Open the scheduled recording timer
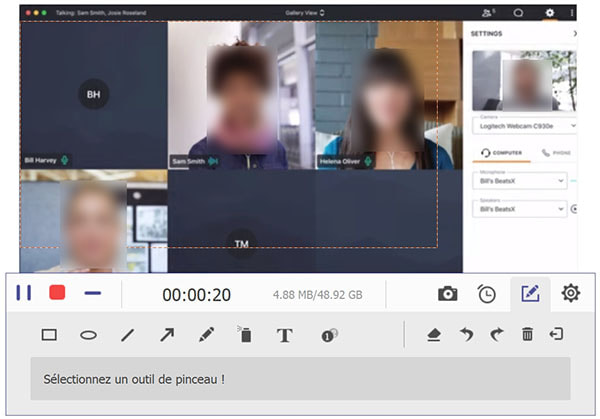Image resolution: width=600 pixels, height=419 pixels. click(487, 293)
